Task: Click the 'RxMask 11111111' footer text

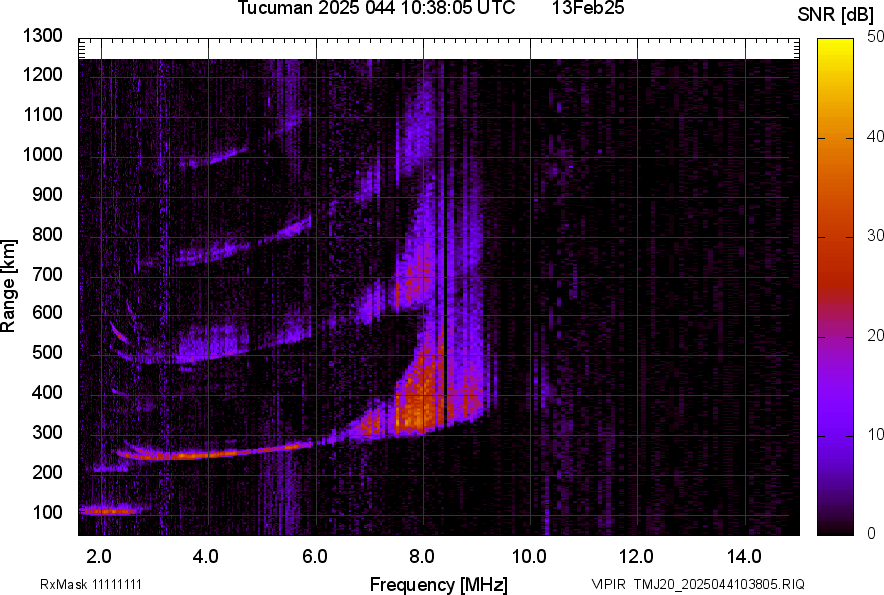Action: 91,584
